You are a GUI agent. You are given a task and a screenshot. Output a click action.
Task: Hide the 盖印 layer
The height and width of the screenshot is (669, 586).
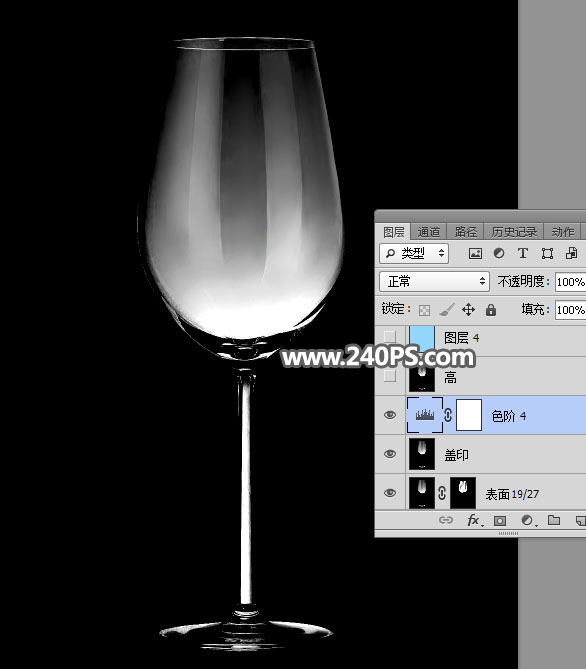pyautogui.click(x=389, y=454)
